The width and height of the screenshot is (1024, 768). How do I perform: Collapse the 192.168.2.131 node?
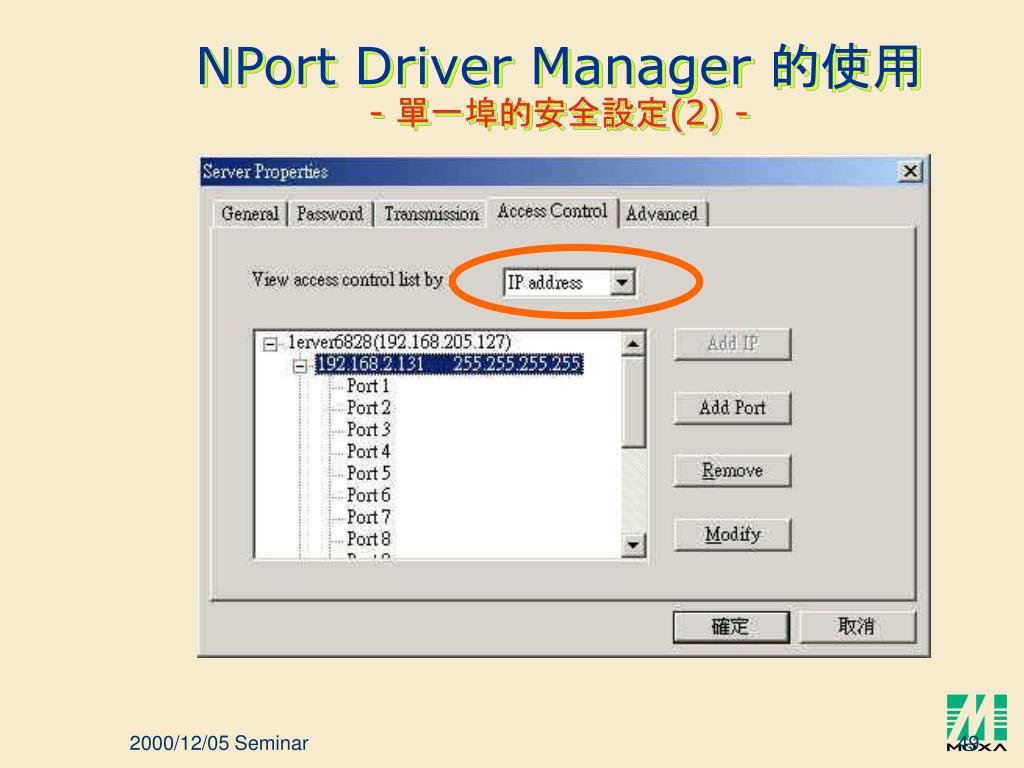pos(300,366)
